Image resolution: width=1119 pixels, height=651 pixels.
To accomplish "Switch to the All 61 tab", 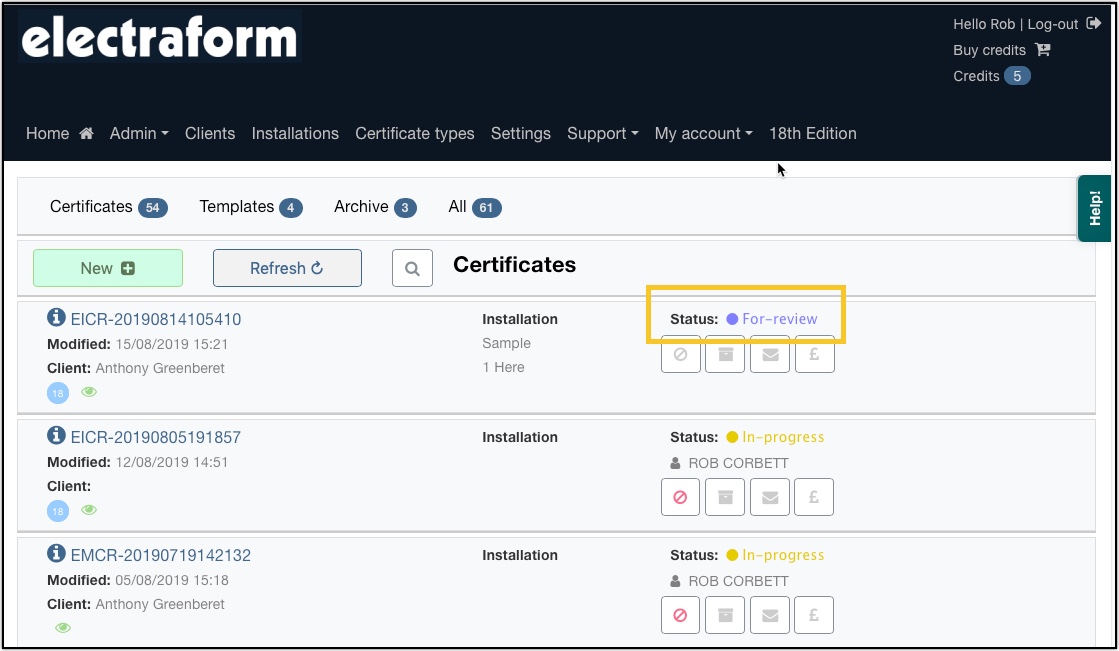I will coord(475,207).
